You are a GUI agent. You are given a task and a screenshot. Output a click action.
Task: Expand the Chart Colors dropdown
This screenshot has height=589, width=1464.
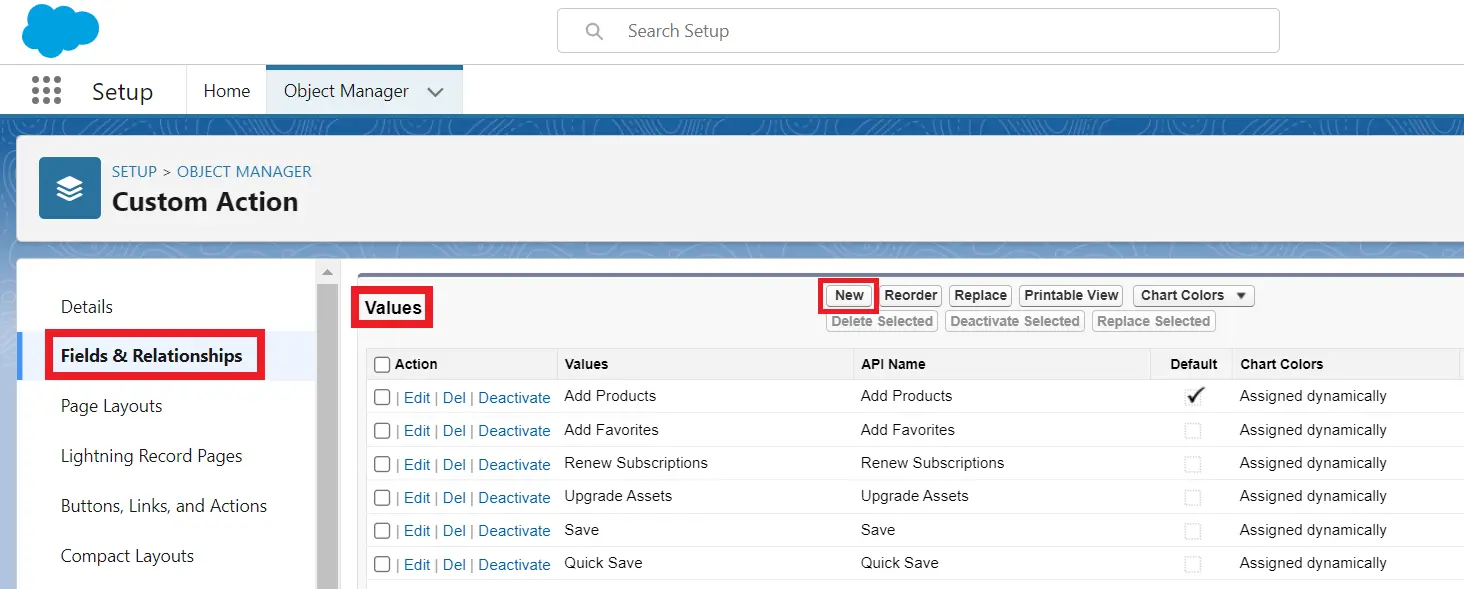click(1193, 296)
